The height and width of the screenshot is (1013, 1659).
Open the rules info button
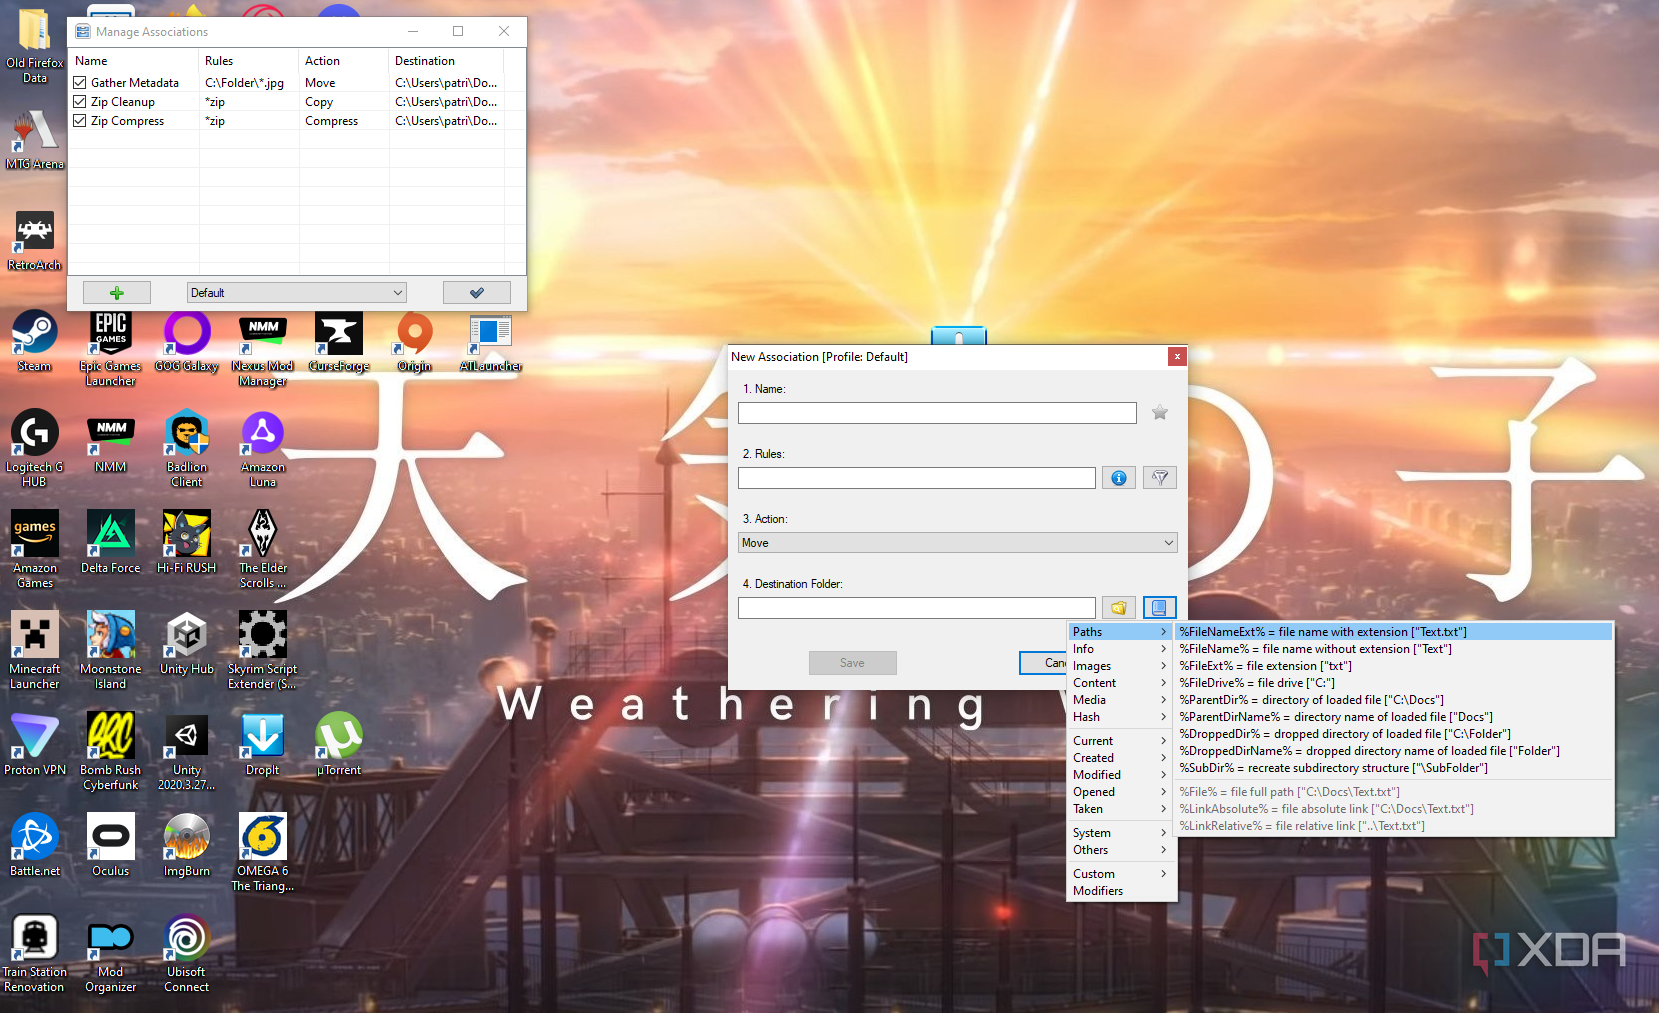pyautogui.click(x=1119, y=478)
